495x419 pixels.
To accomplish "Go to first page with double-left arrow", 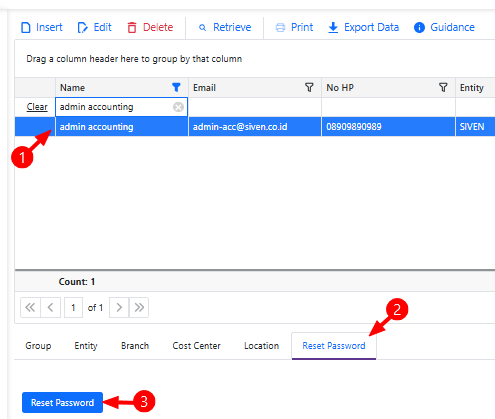I will tap(30, 307).
